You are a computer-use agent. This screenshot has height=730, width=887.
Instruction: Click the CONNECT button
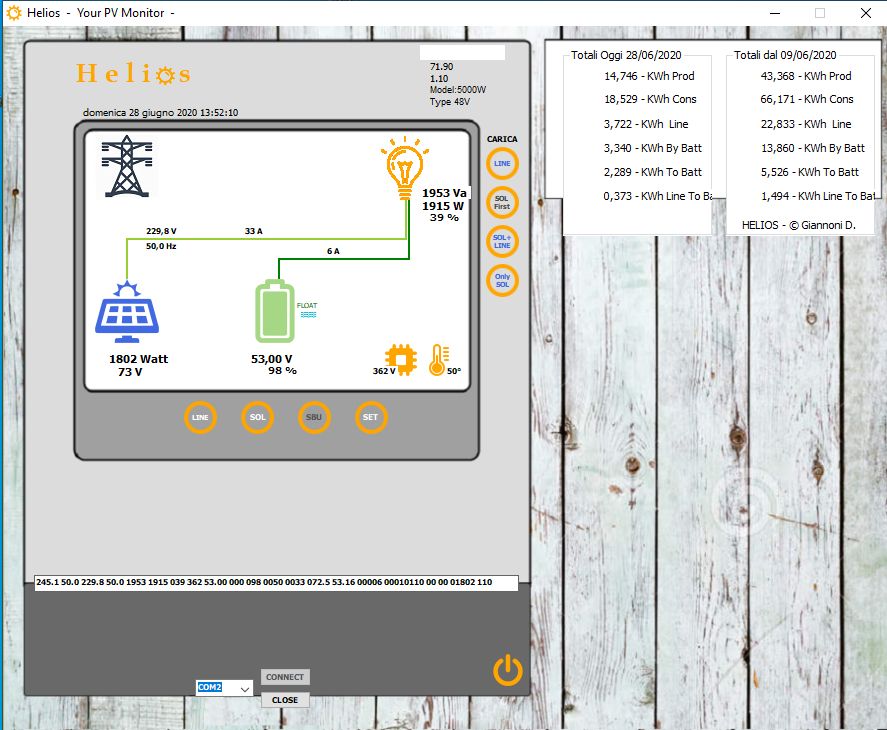point(285,677)
